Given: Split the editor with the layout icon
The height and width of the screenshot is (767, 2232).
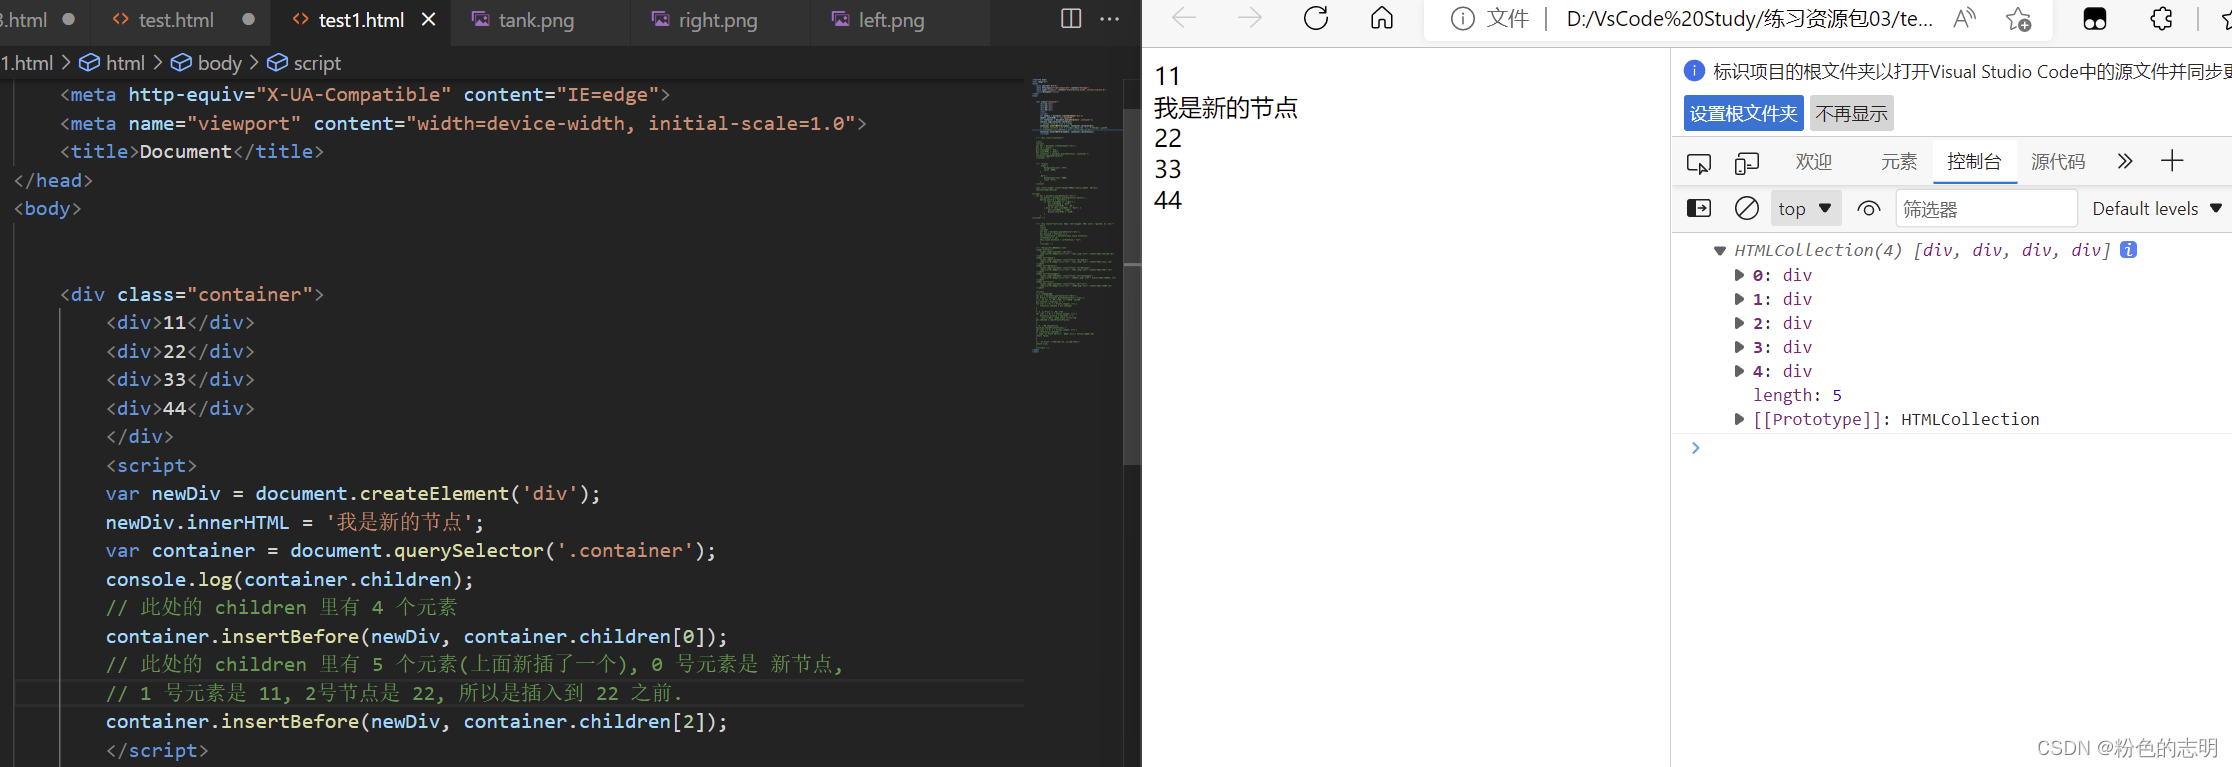Looking at the screenshot, I should (1071, 19).
